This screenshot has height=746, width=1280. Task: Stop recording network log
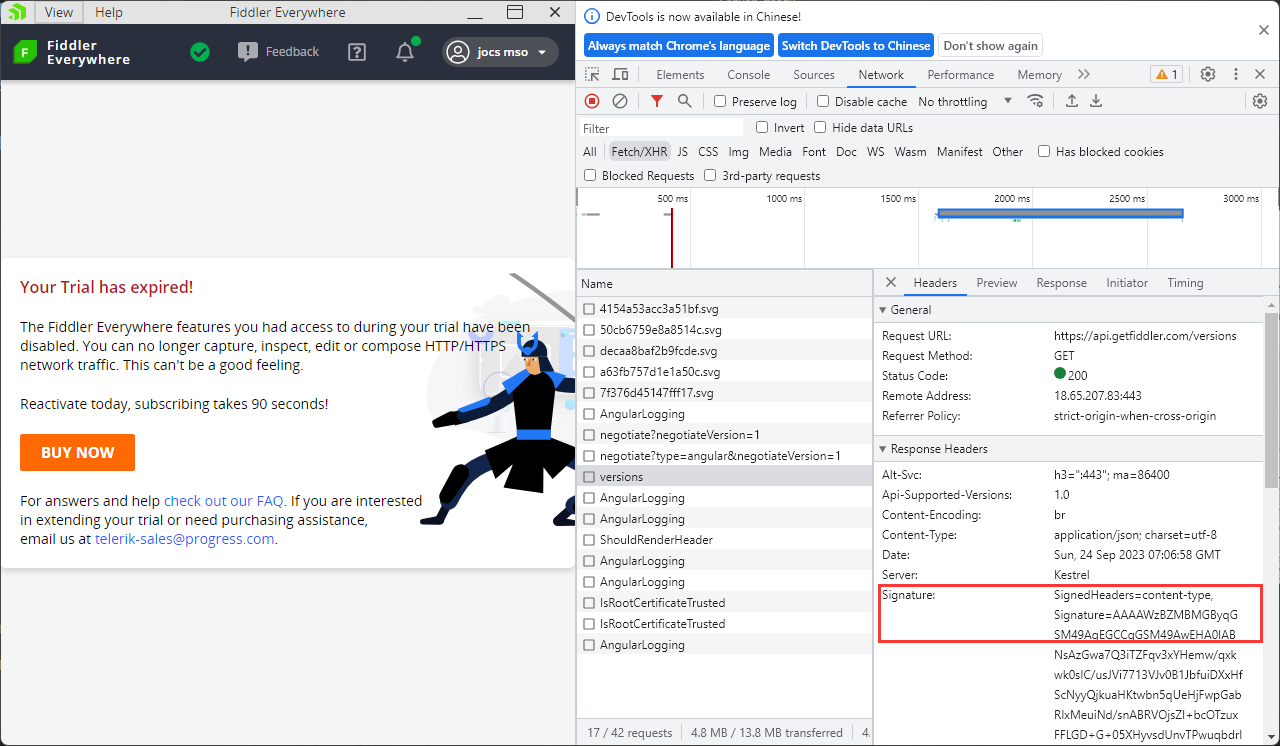pos(592,101)
